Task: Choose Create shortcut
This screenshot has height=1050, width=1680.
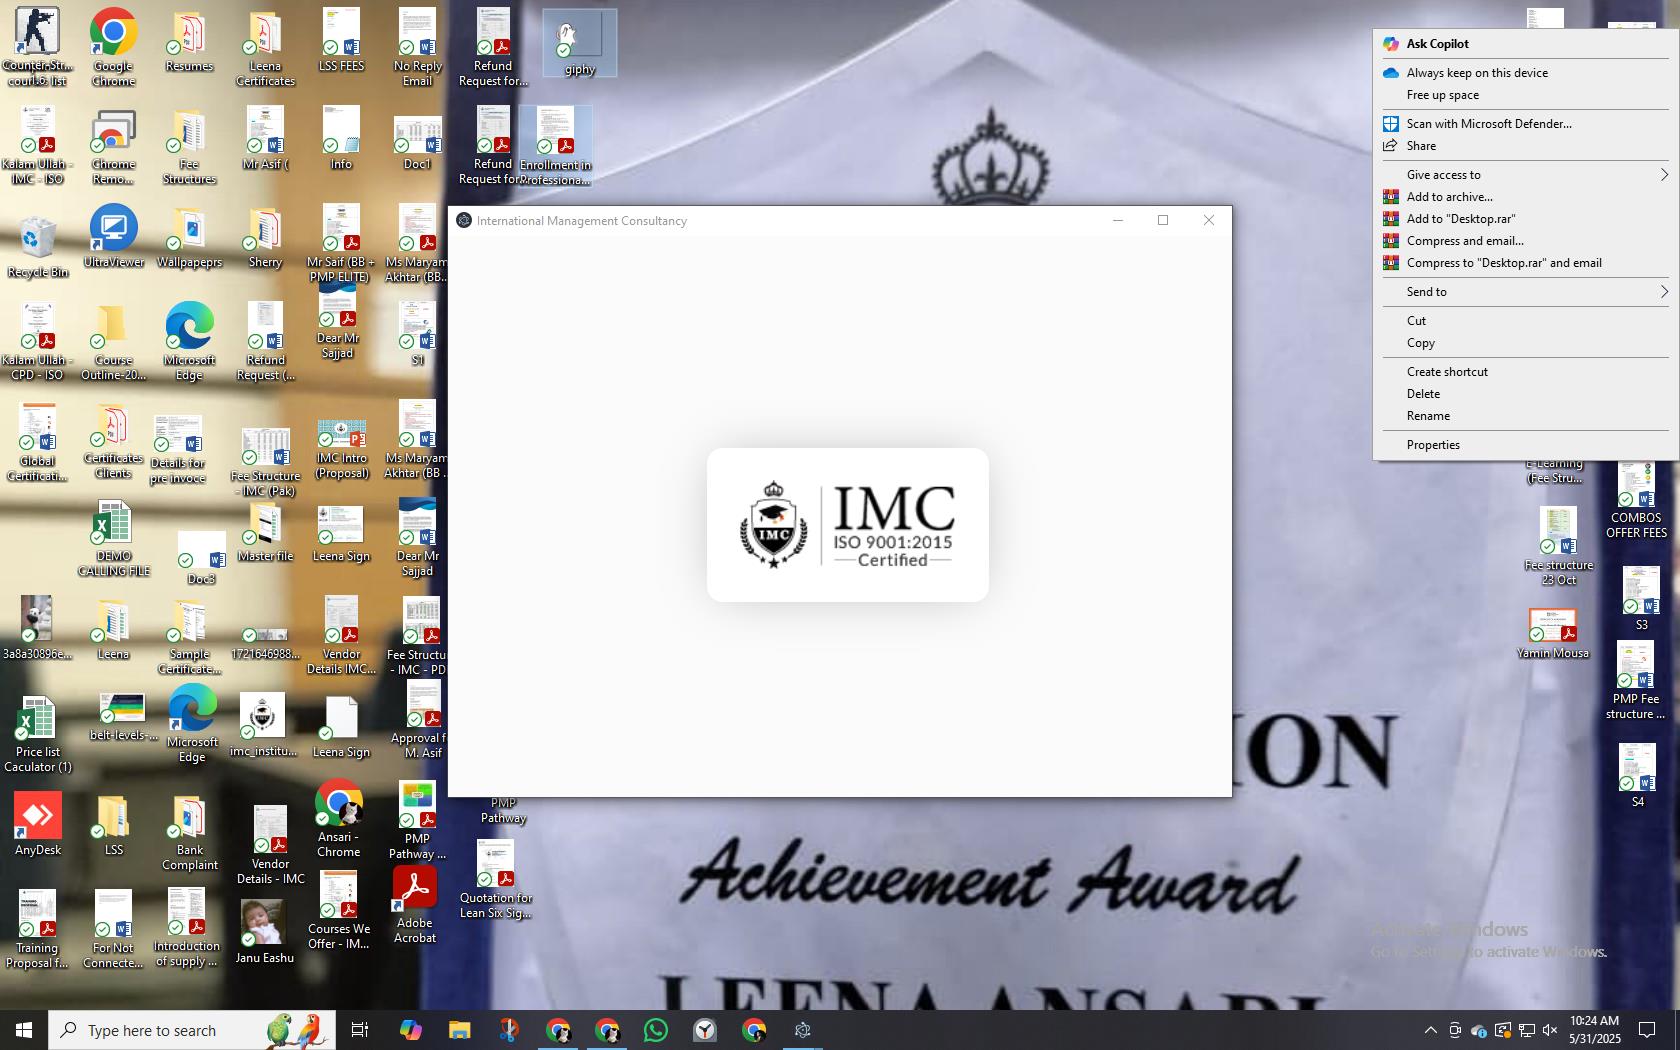Action: (1526, 372)
